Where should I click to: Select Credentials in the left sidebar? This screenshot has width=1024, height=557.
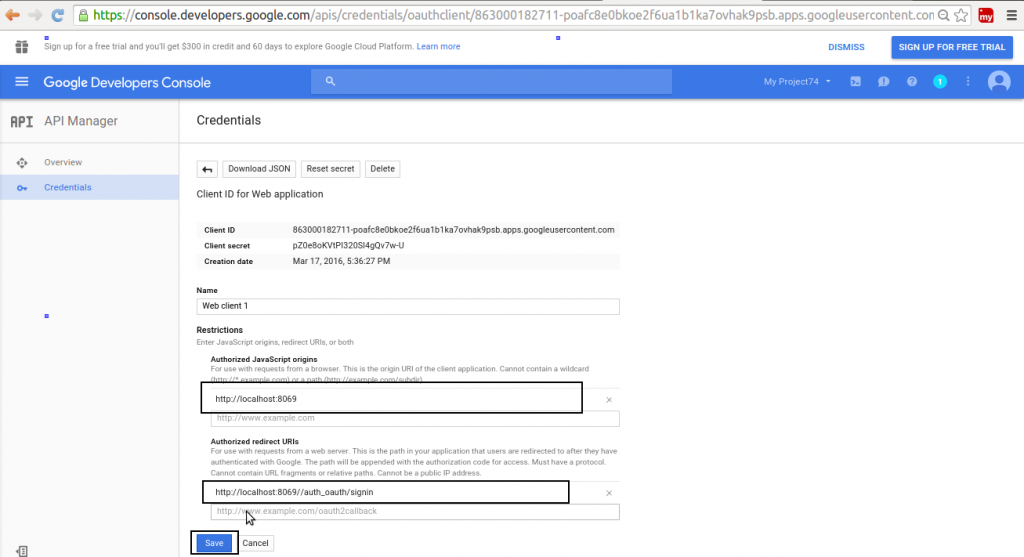[x=67, y=187]
